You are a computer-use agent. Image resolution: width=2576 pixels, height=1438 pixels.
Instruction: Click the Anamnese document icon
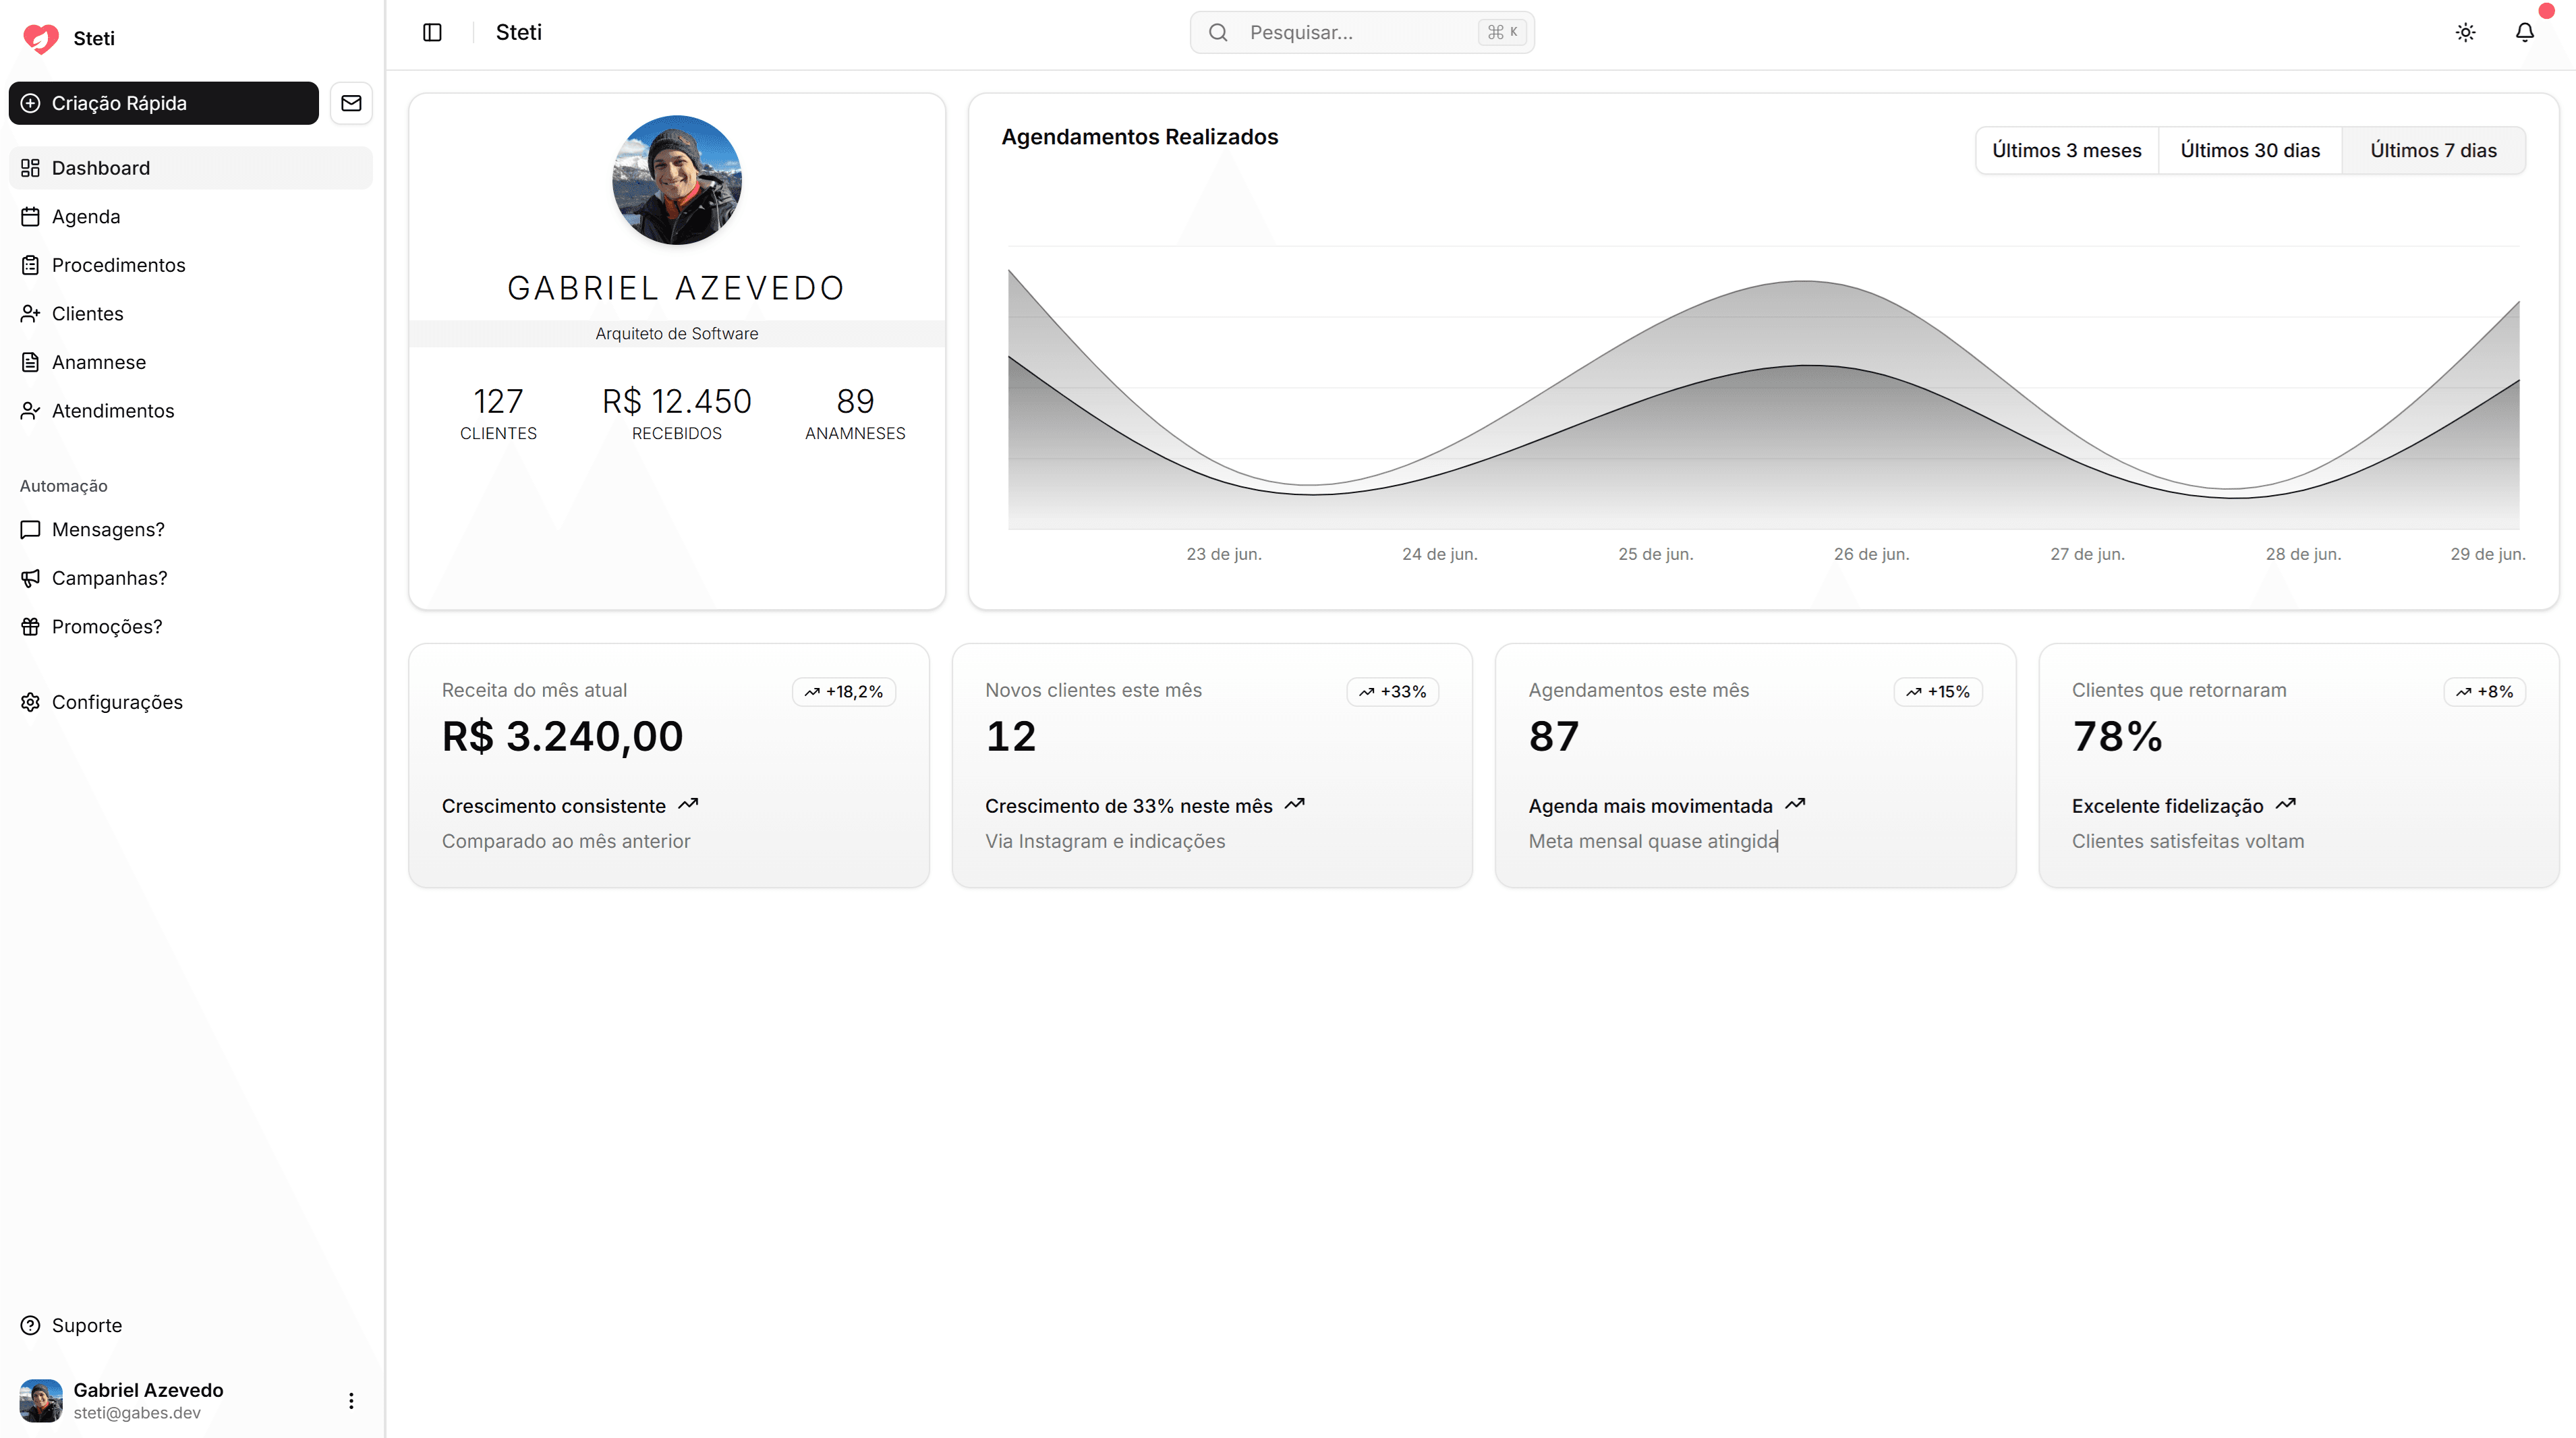point(30,362)
